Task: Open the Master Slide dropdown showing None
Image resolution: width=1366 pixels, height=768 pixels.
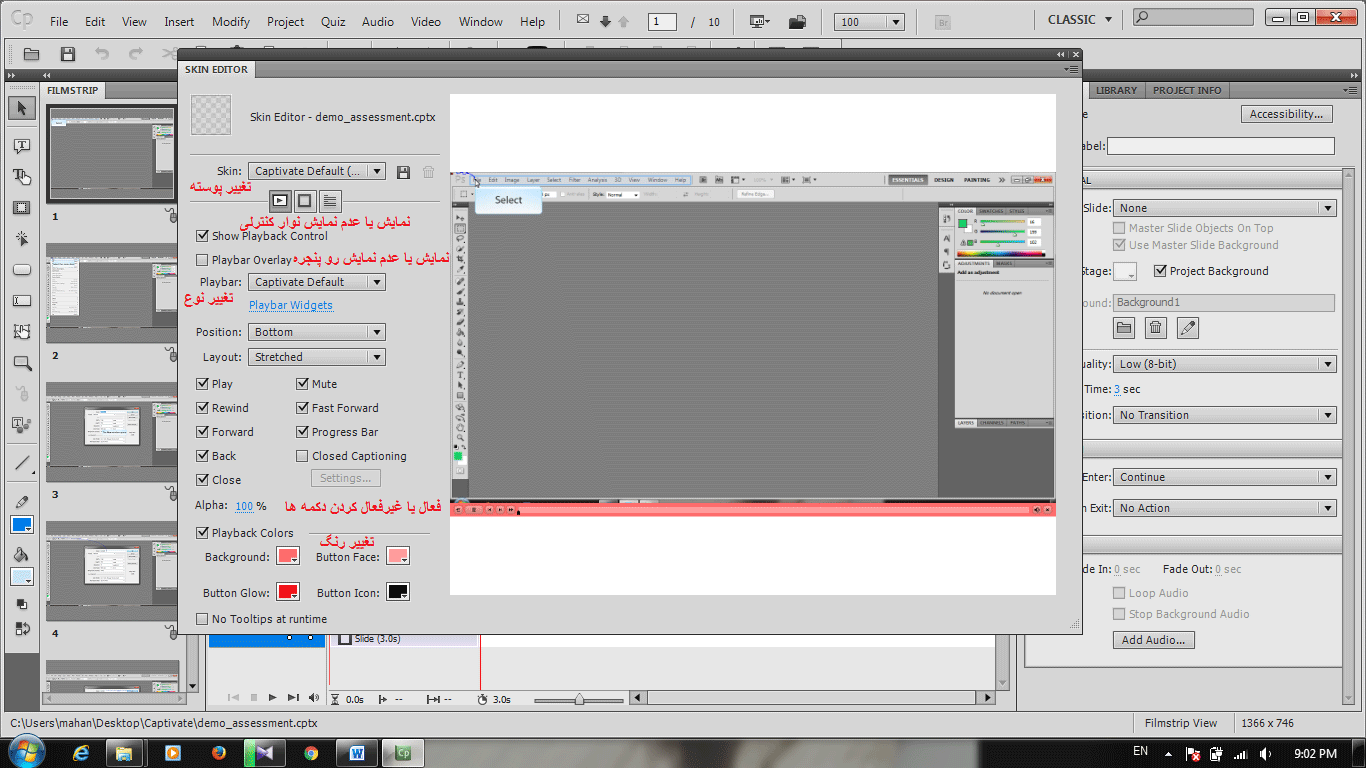Action: coord(1225,208)
